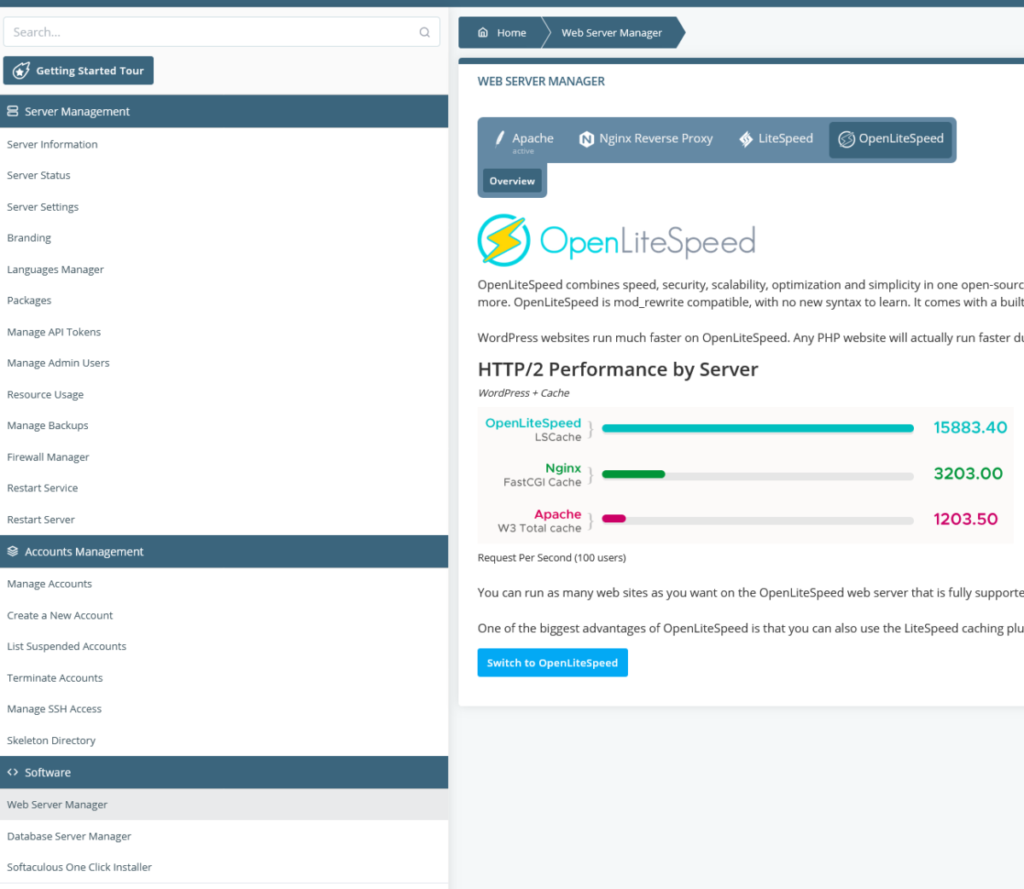
Task: Go to Home in the breadcrumb
Action: coord(502,33)
